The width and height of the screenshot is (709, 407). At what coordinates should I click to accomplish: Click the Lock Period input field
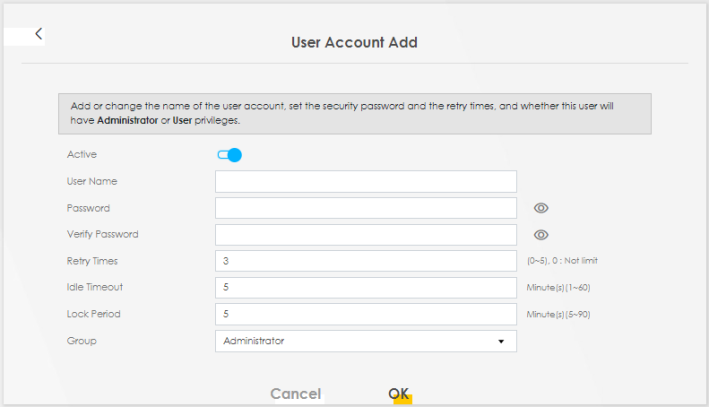pyautogui.click(x=365, y=314)
